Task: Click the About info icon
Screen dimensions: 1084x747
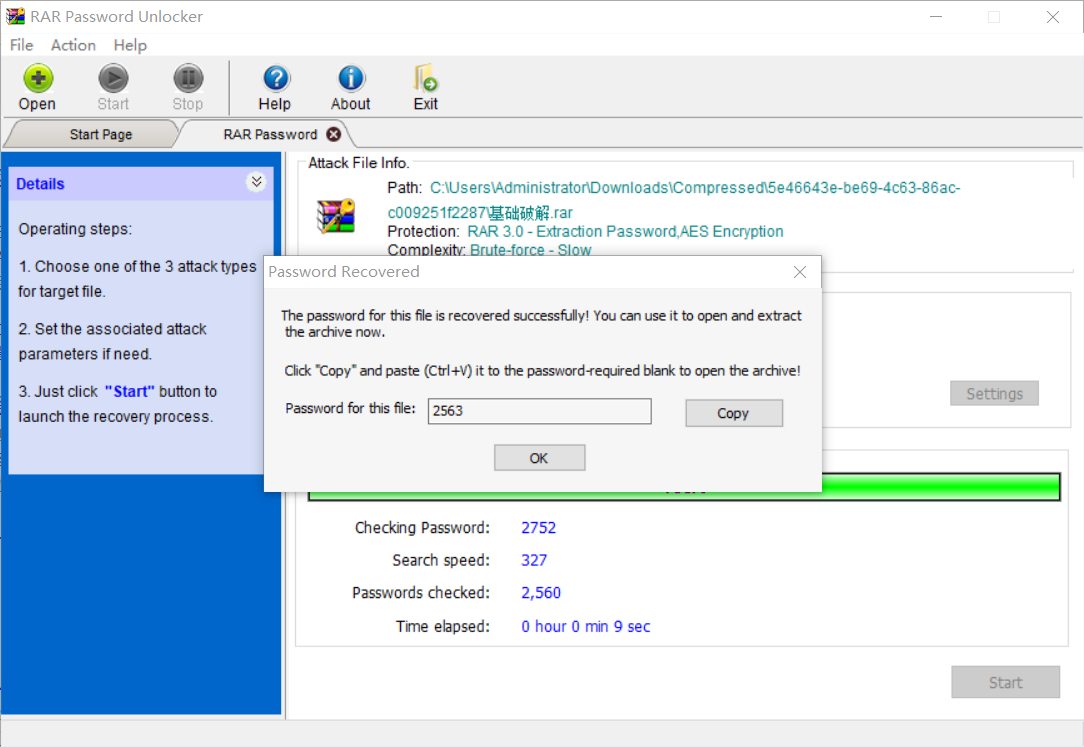Action: (351, 78)
